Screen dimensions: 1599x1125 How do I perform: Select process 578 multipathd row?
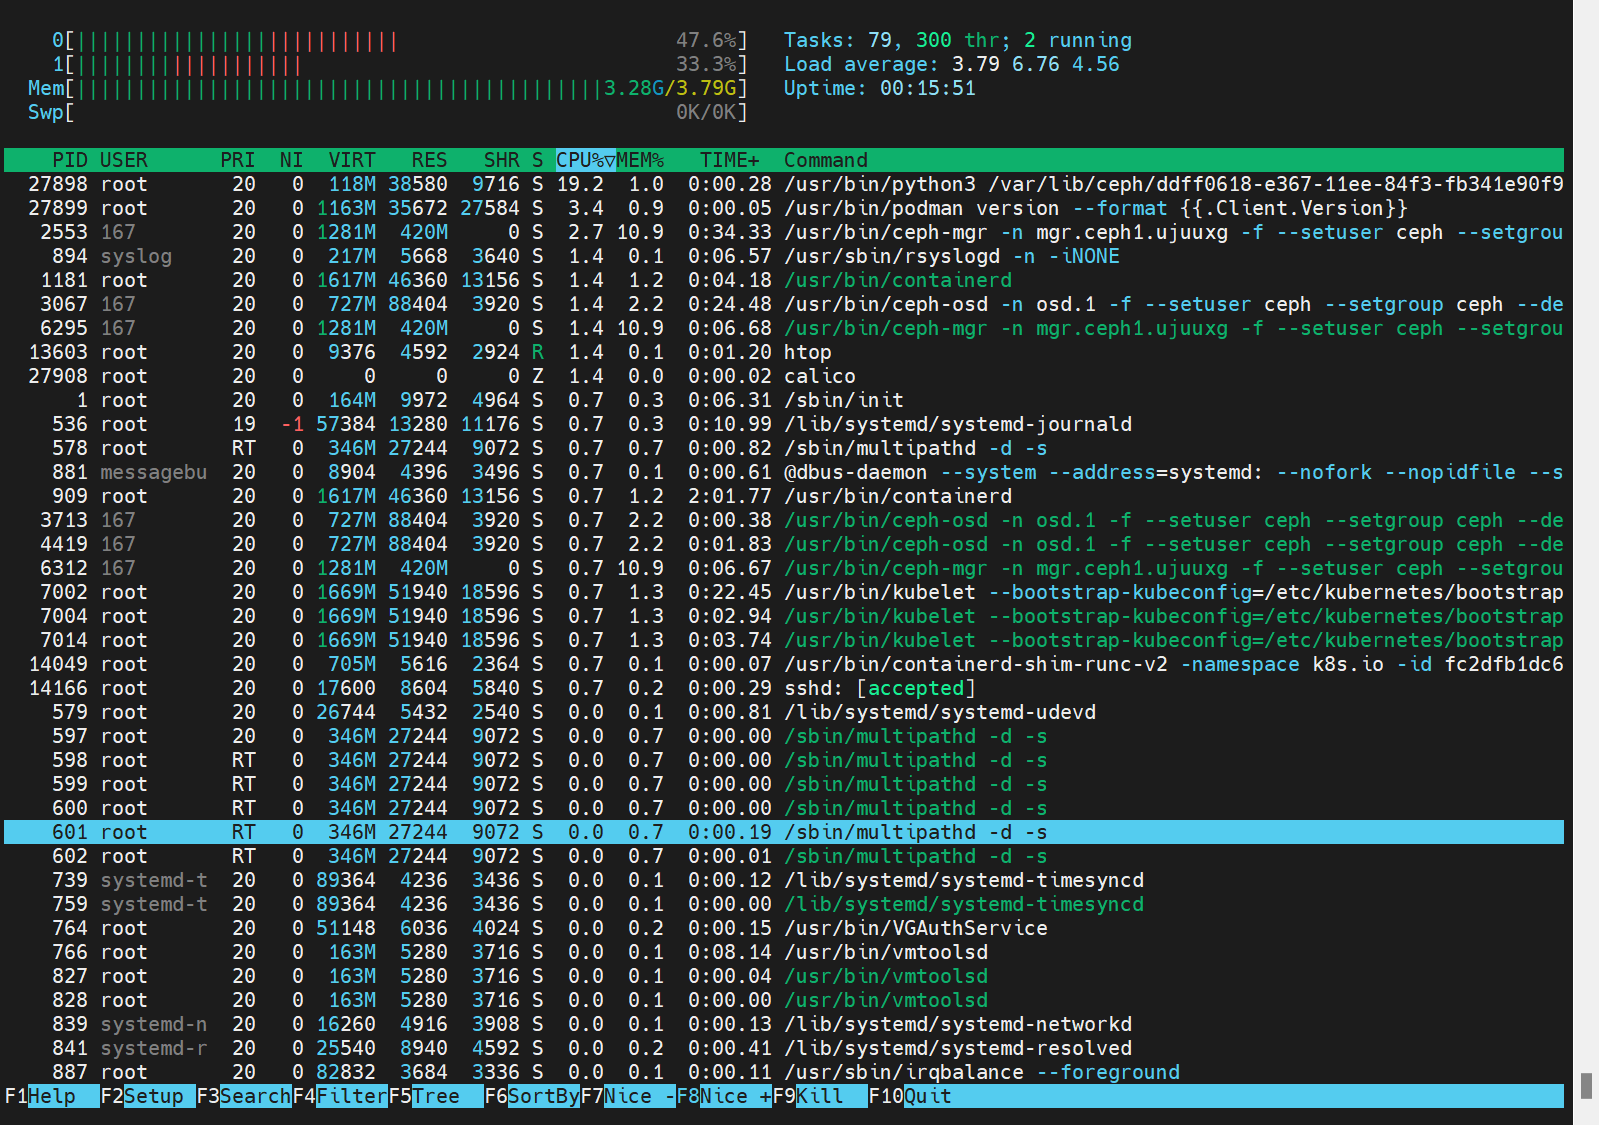[x=784, y=448]
